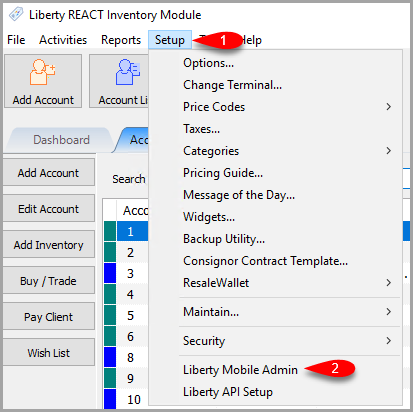Click the Wish List button
Image resolution: width=413 pixels, height=412 pixels.
[x=49, y=353]
